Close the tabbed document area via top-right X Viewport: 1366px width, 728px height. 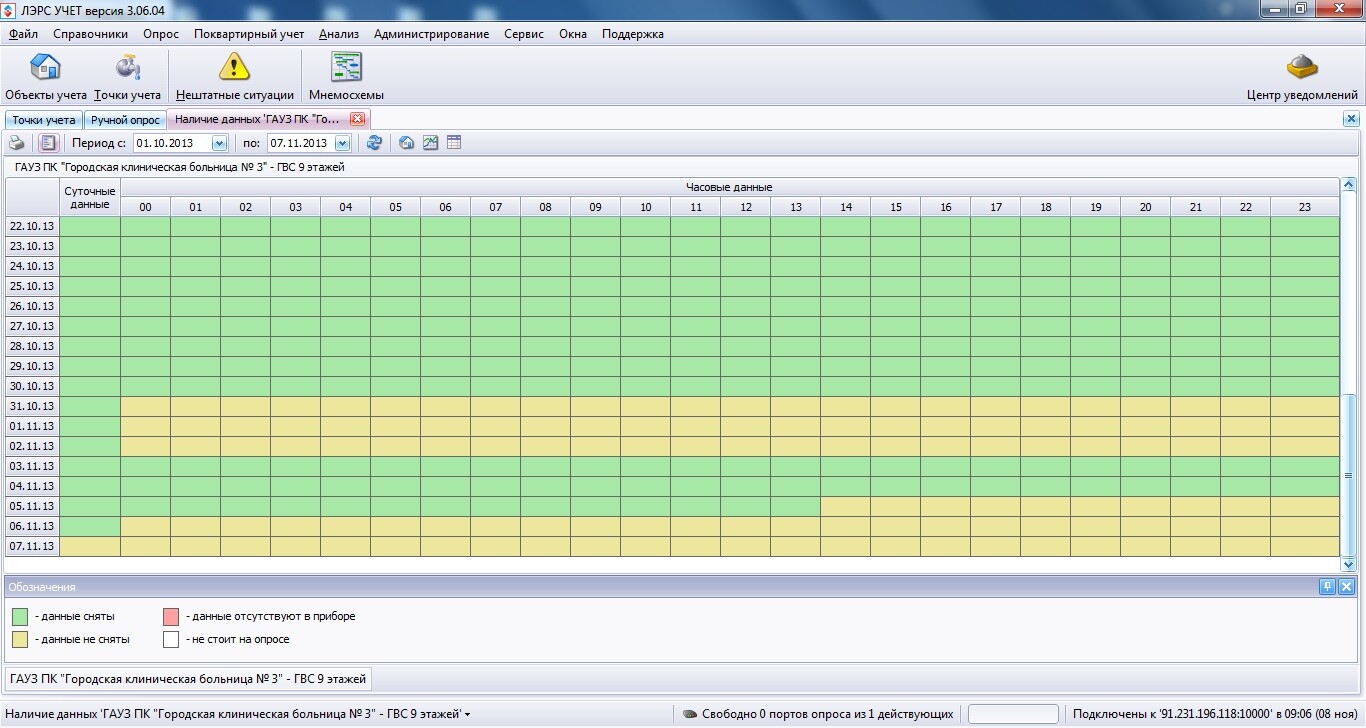(1350, 119)
